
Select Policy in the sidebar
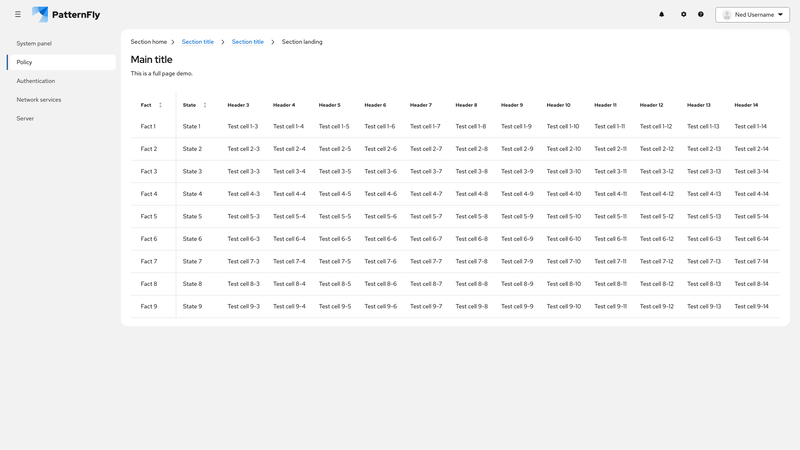[x=61, y=62]
